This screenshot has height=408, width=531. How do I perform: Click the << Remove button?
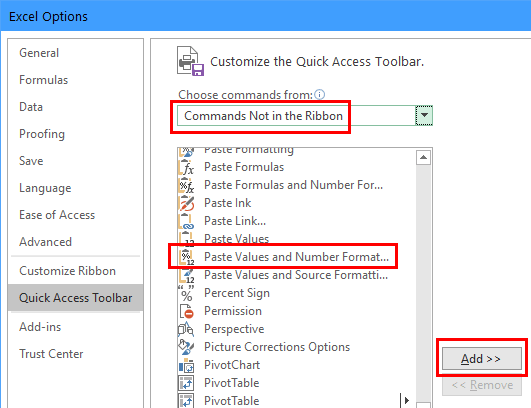482,385
